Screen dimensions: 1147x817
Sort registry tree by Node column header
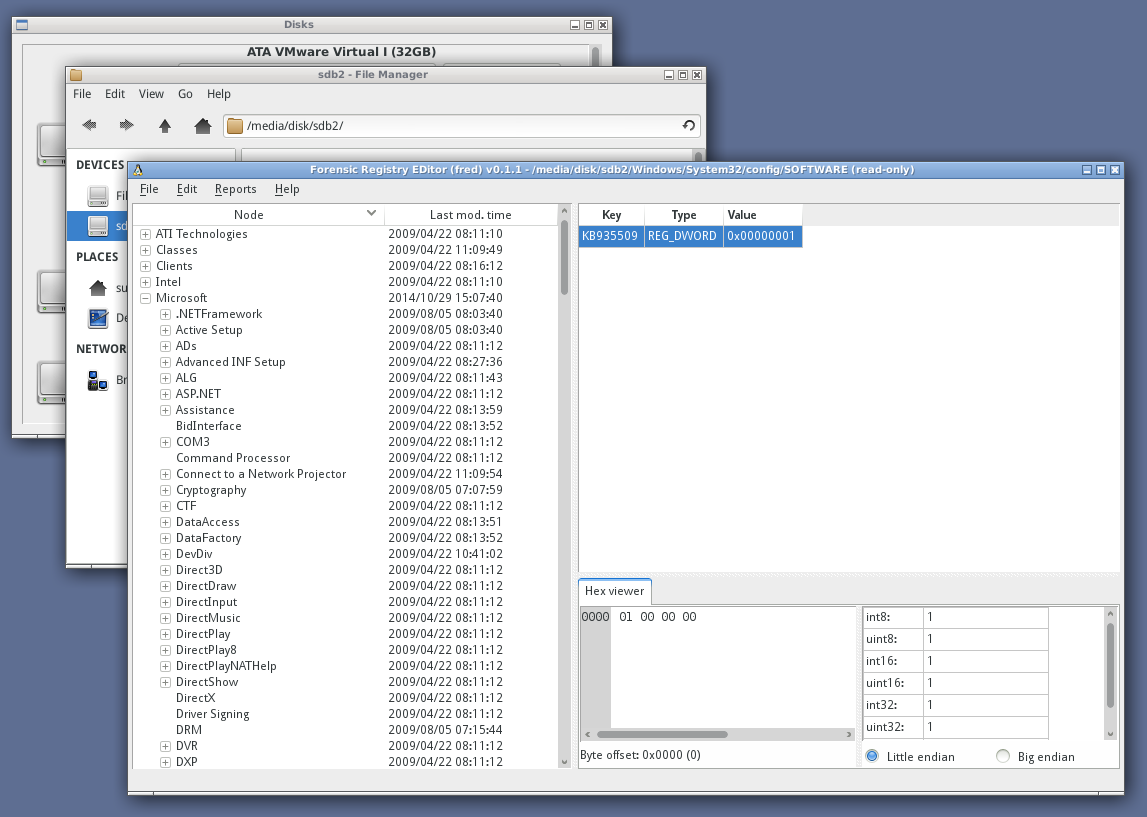coord(258,214)
